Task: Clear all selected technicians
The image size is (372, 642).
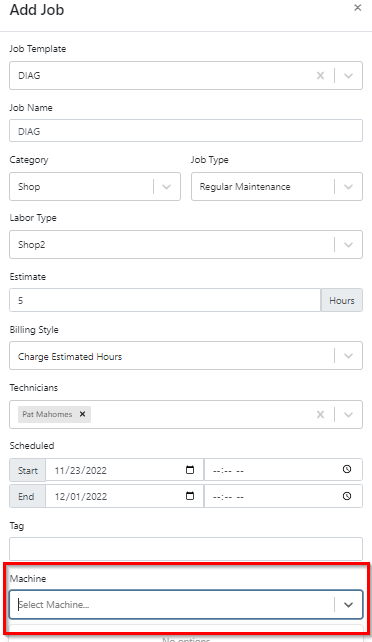Action: pos(320,415)
